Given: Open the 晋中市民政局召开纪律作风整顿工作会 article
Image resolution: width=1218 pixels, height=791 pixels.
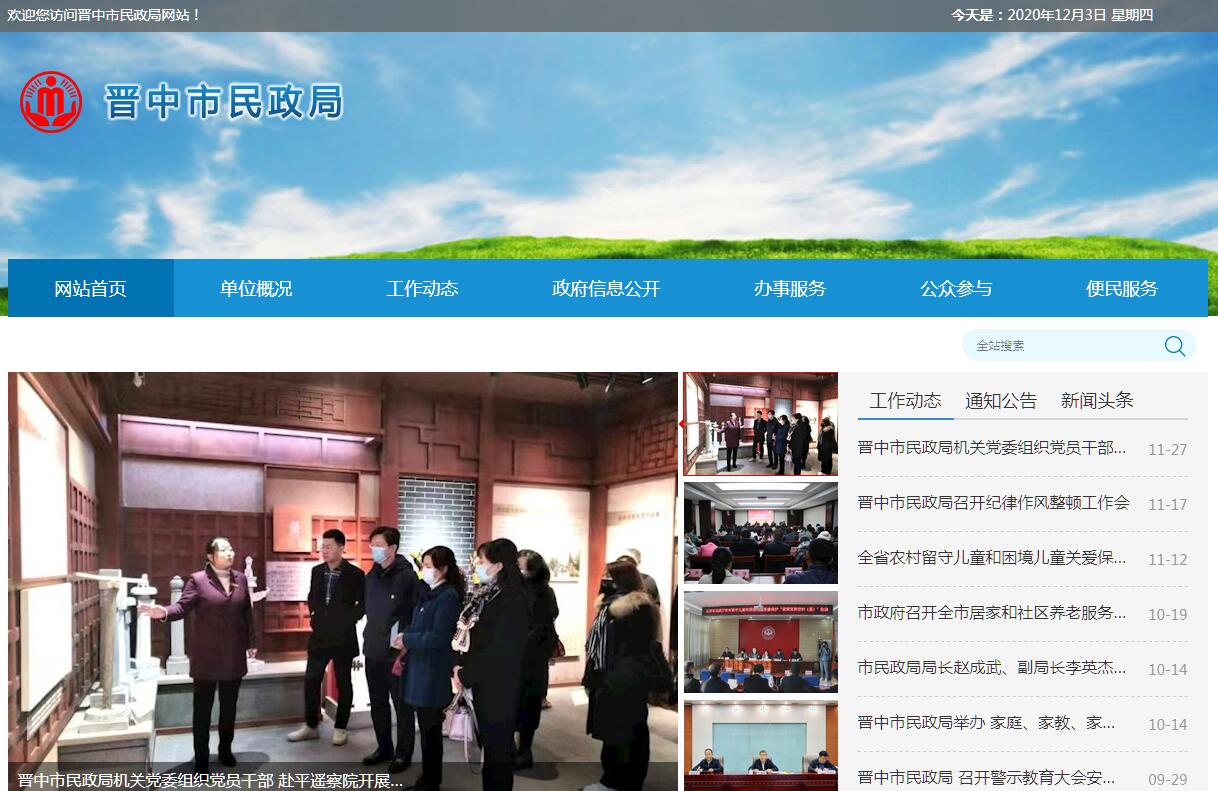Looking at the screenshot, I should click(x=993, y=503).
